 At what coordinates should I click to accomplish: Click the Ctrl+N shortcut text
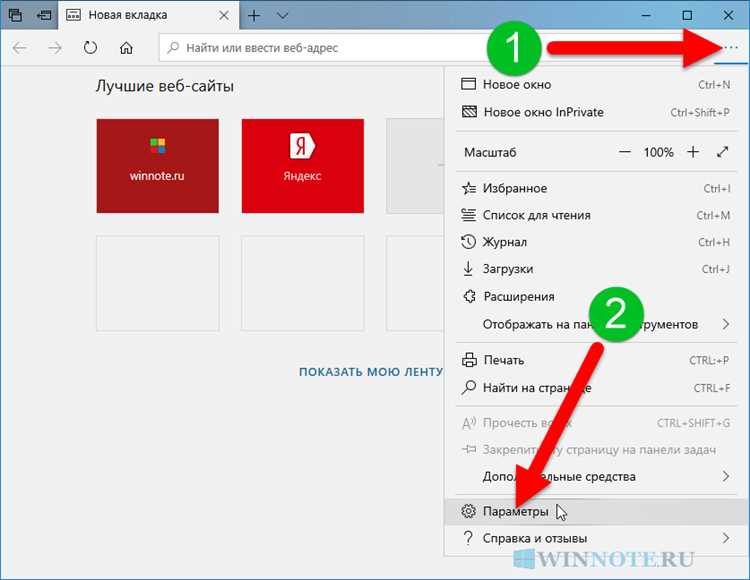(714, 85)
